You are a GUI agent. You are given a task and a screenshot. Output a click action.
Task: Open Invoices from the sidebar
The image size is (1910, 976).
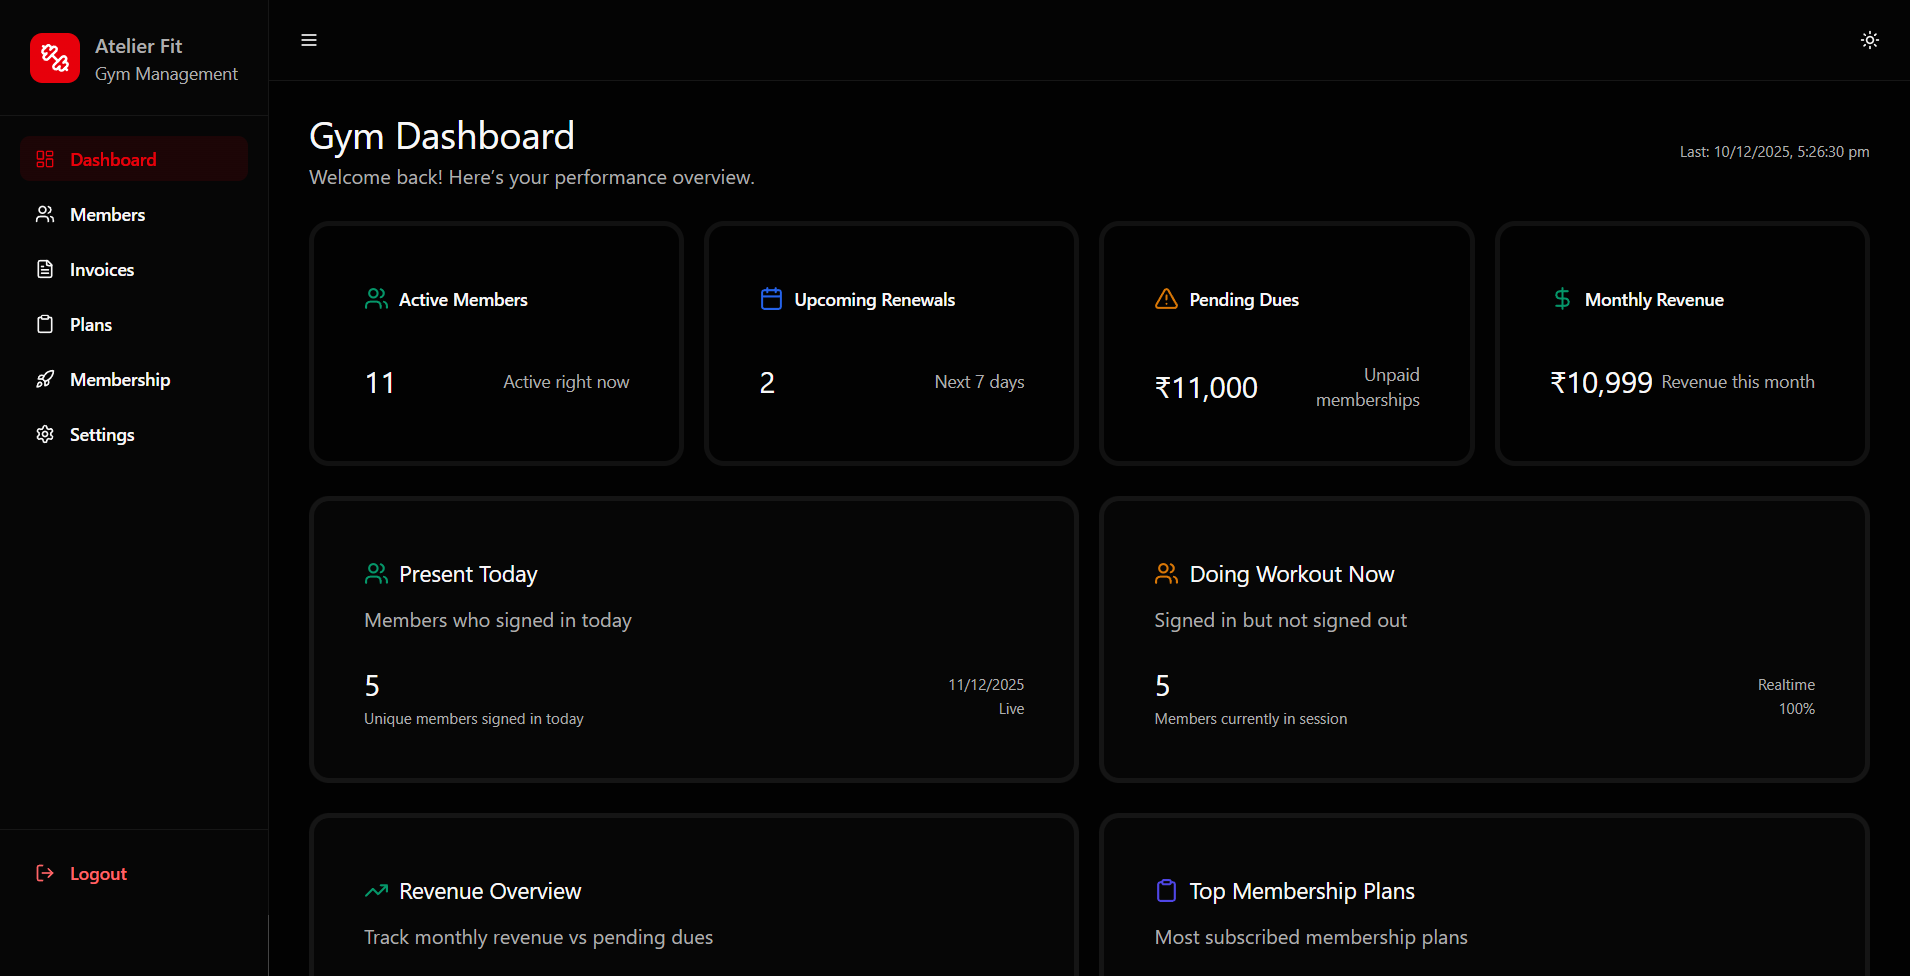(101, 270)
